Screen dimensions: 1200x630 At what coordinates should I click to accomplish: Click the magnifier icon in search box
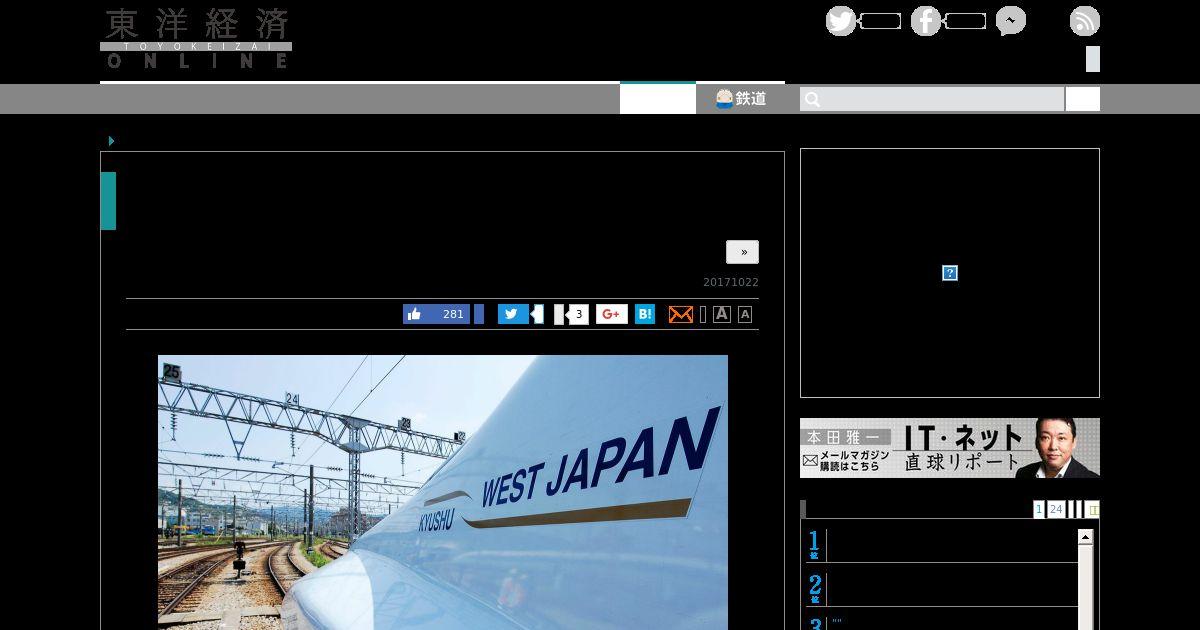(812, 99)
